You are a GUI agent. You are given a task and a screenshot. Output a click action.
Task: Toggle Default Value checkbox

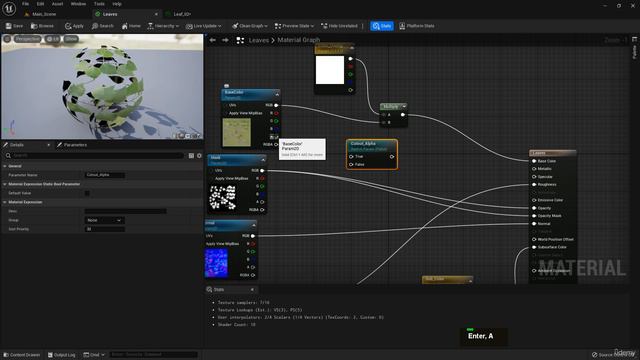pyautogui.click(x=87, y=193)
